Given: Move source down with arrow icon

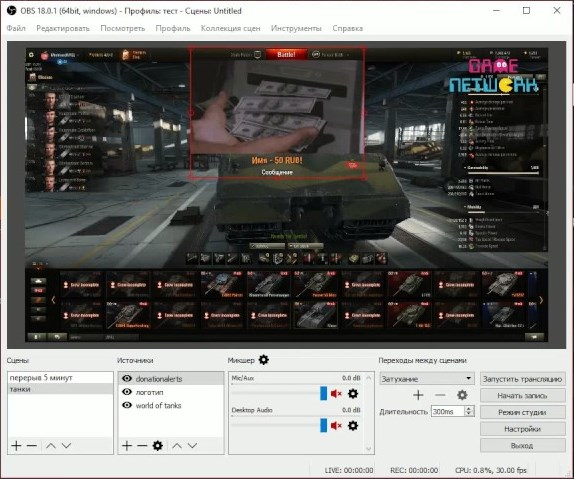Looking at the screenshot, I should pyautogui.click(x=193, y=446).
